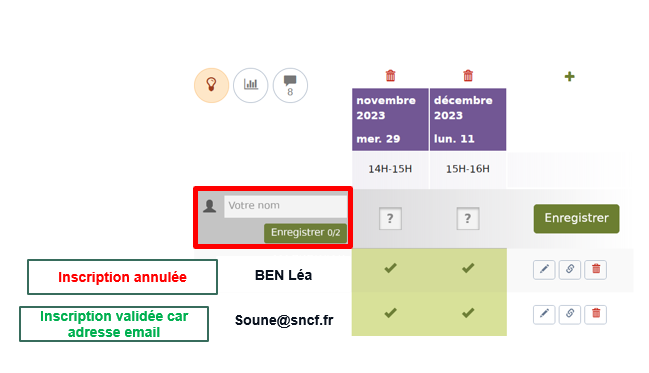
Task: Click the large Enregistrer button
Action: pyautogui.click(x=577, y=219)
